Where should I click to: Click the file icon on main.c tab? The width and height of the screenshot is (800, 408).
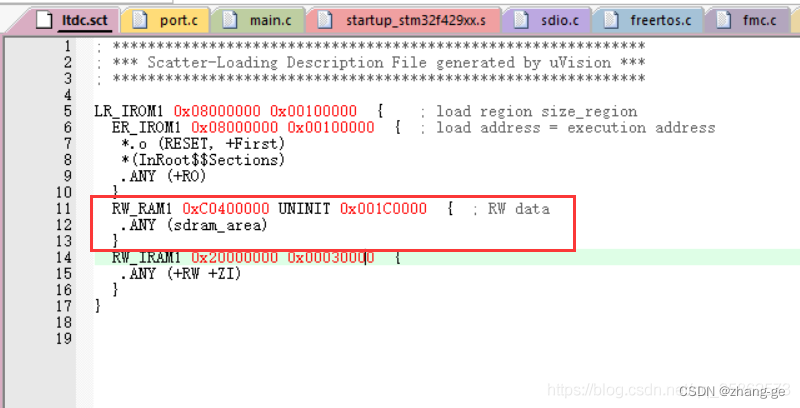pyautogui.click(x=230, y=20)
